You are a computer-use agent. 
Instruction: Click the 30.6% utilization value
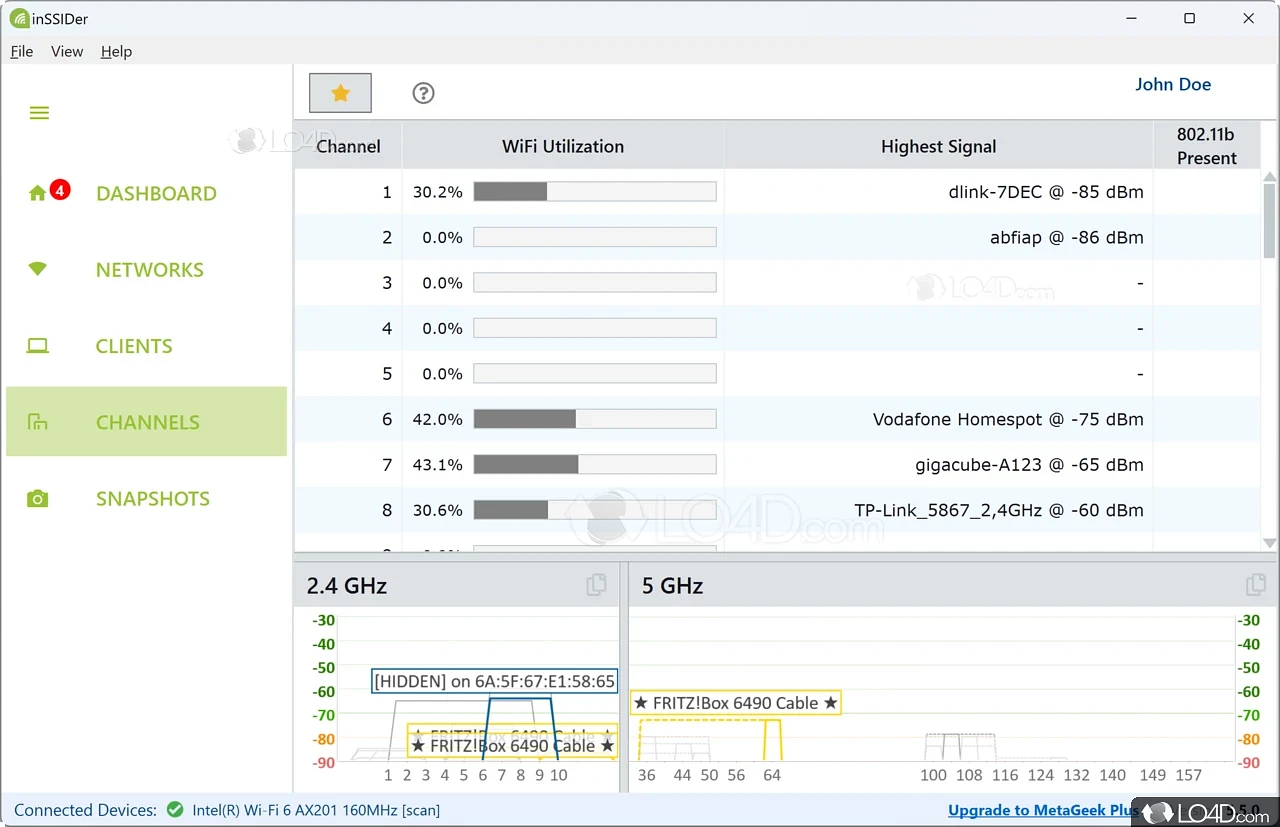437,510
